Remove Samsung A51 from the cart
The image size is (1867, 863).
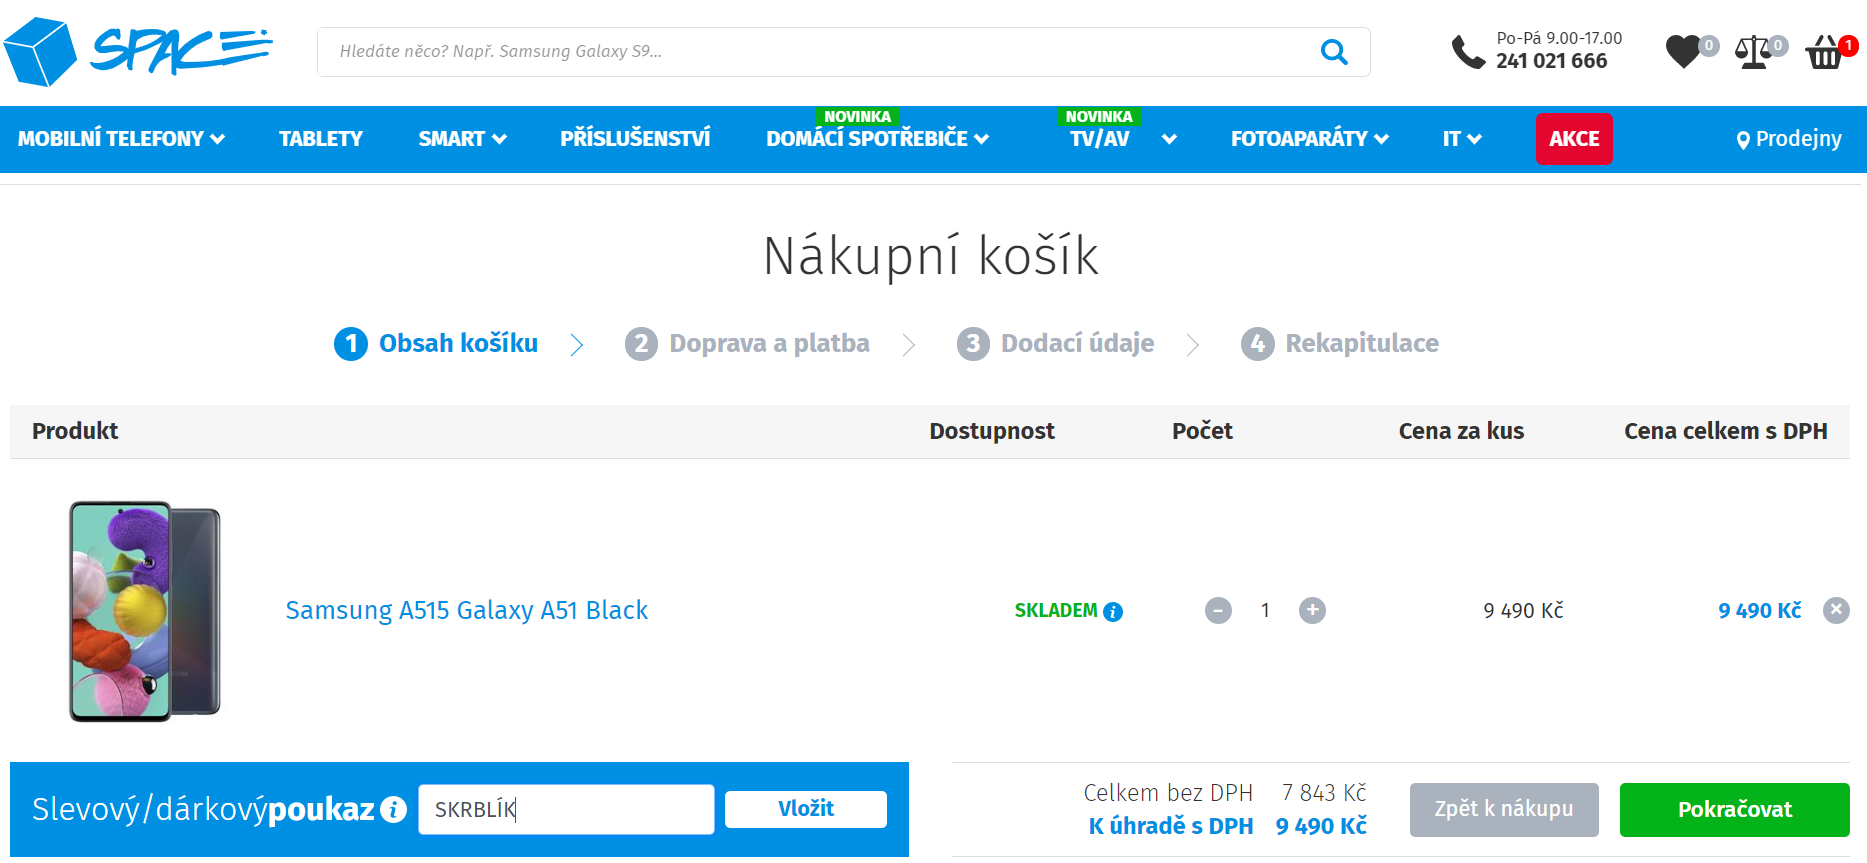(x=1836, y=610)
